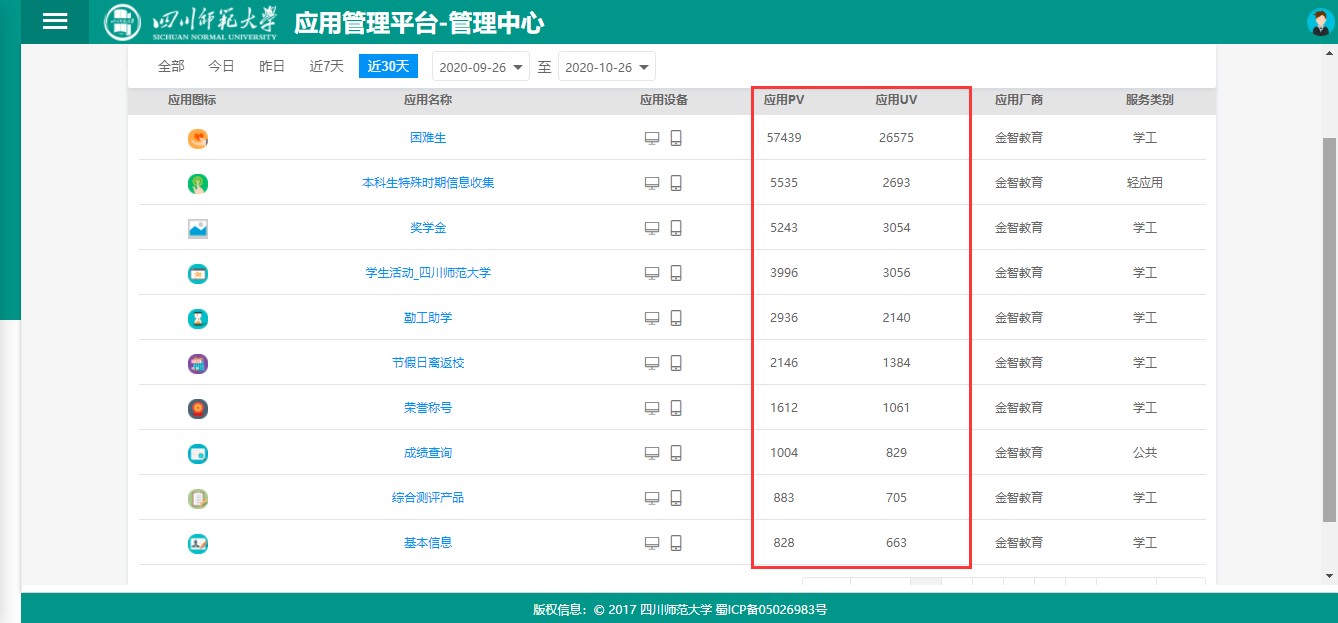Click the 困难生 app icon
This screenshot has width=1338, height=623.
pos(198,138)
